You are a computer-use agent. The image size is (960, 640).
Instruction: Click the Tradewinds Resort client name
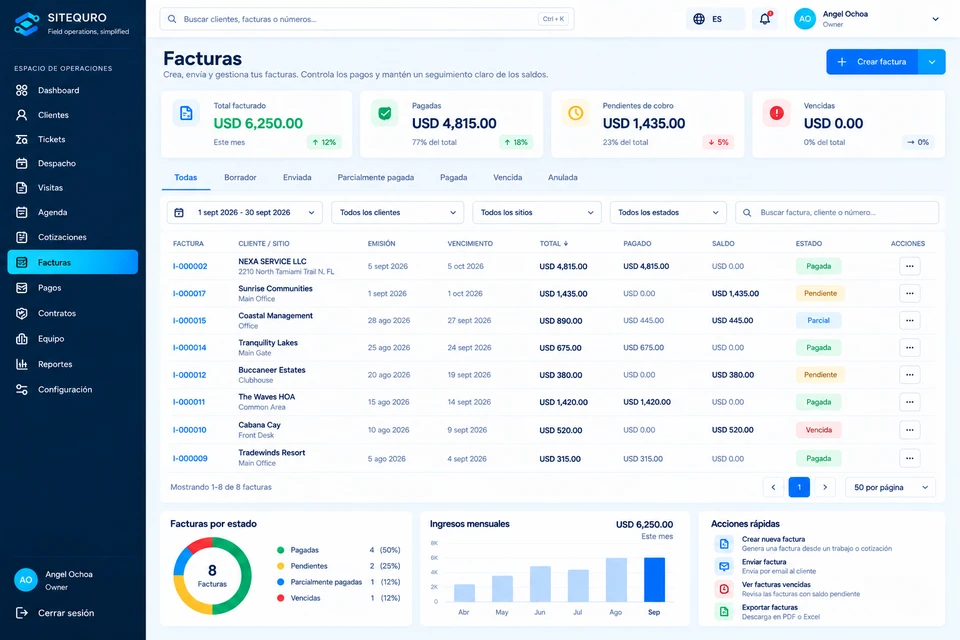tap(272, 453)
